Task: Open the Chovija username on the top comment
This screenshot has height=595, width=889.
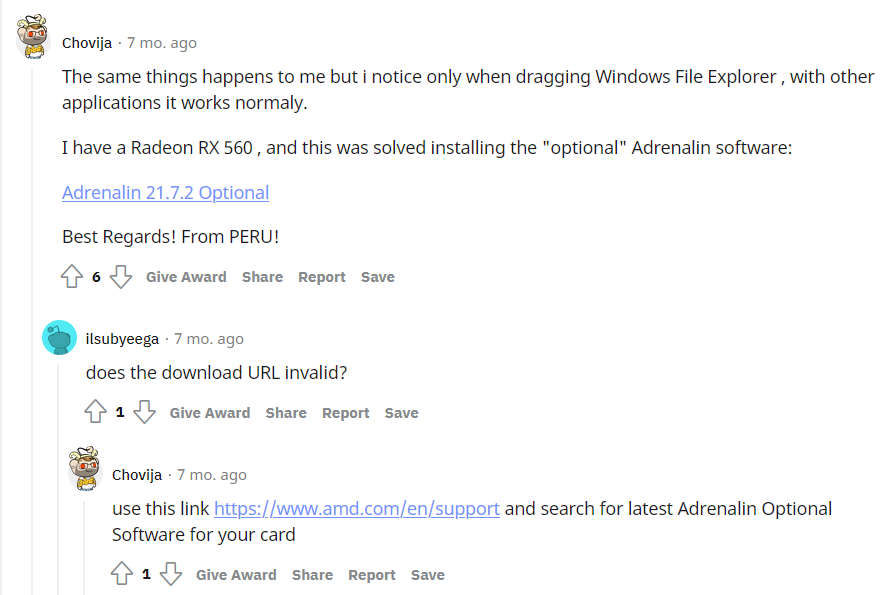Action: [87, 43]
